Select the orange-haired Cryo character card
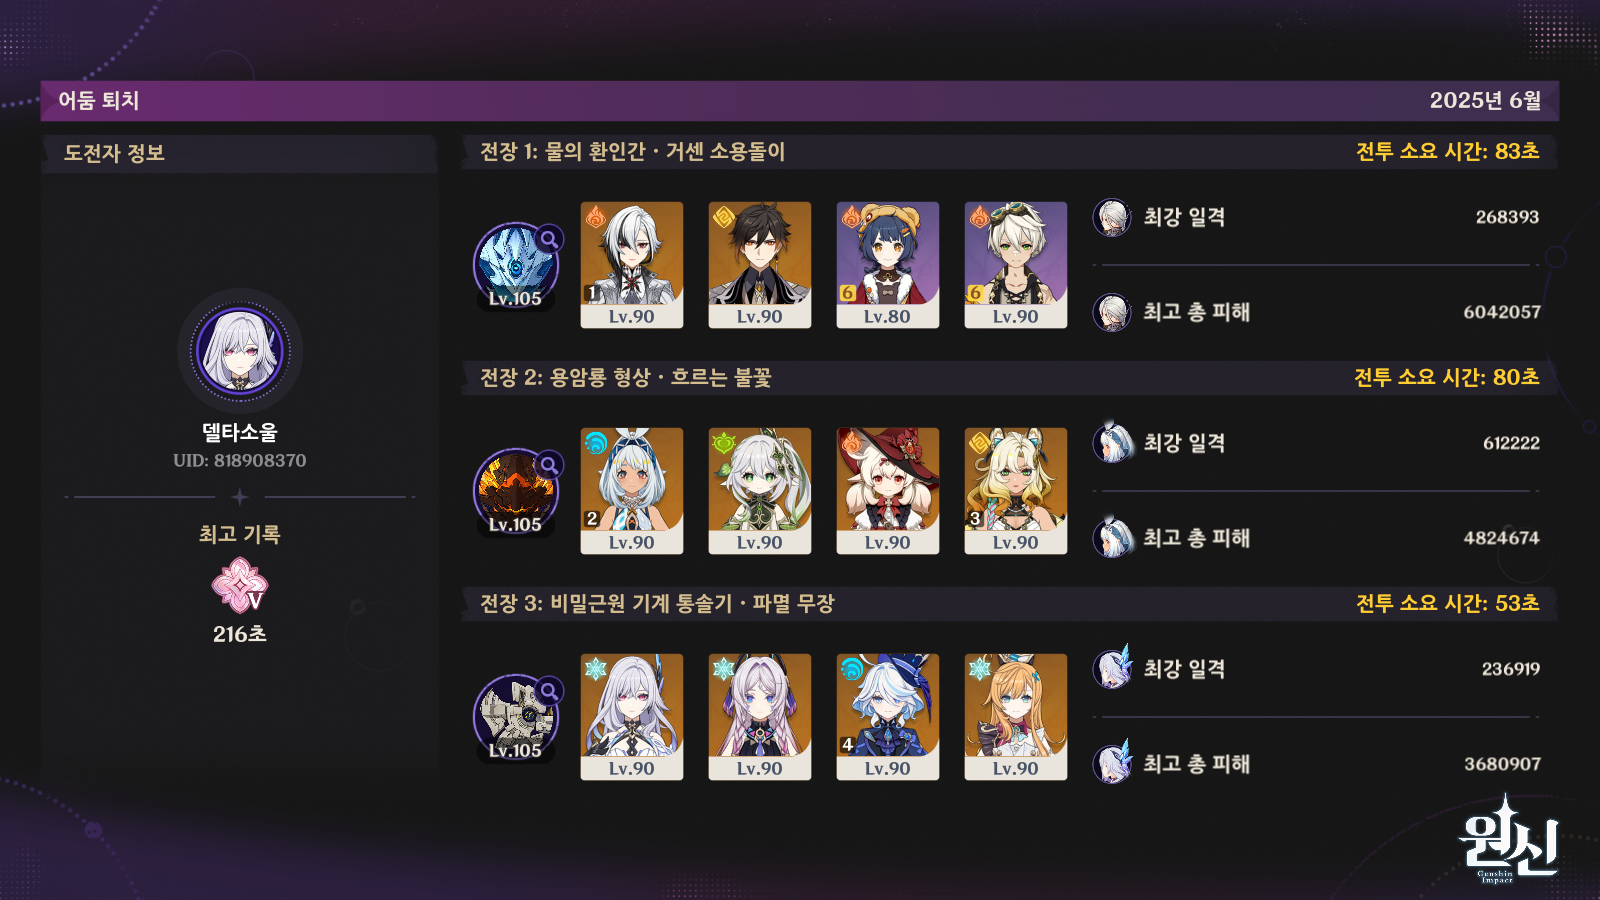The height and width of the screenshot is (900, 1600). tap(1016, 717)
